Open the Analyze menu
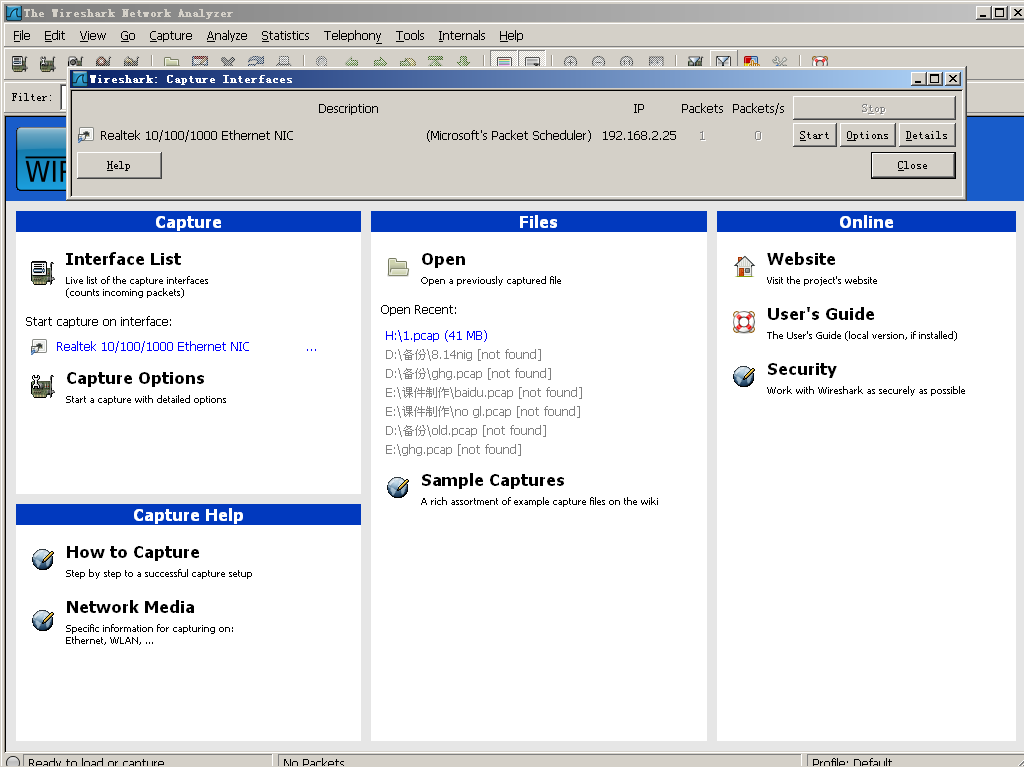The height and width of the screenshot is (768, 1024). tap(227, 36)
